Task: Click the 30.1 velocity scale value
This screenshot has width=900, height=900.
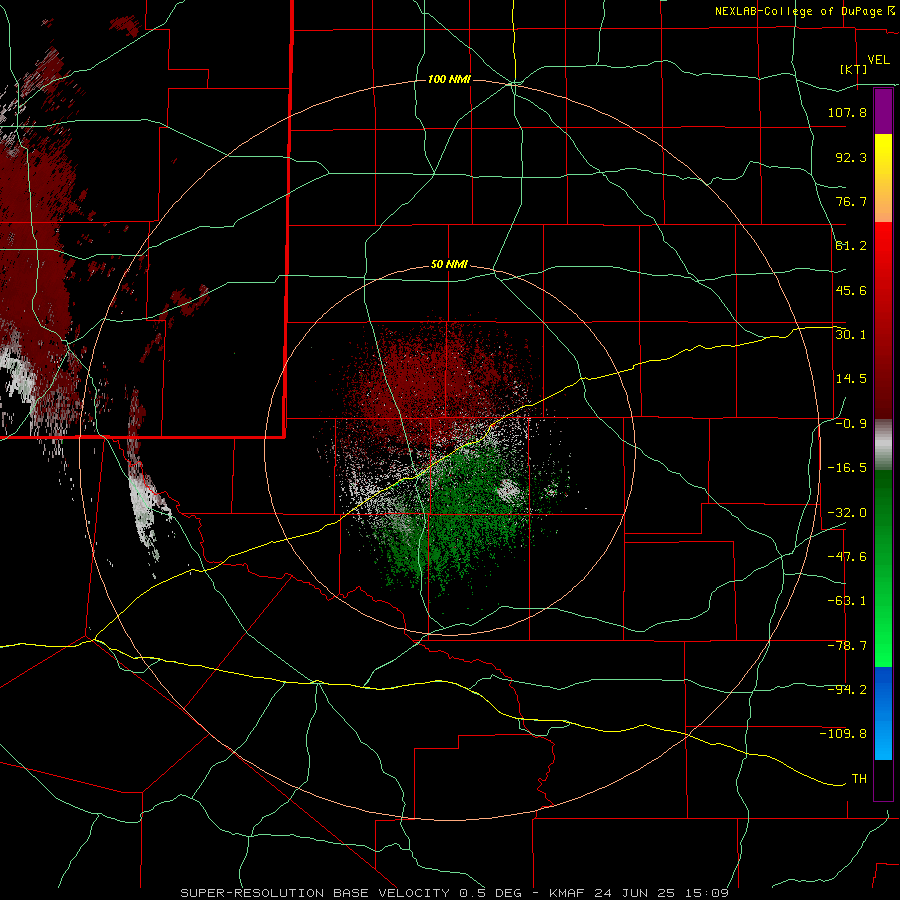Action: [851, 334]
